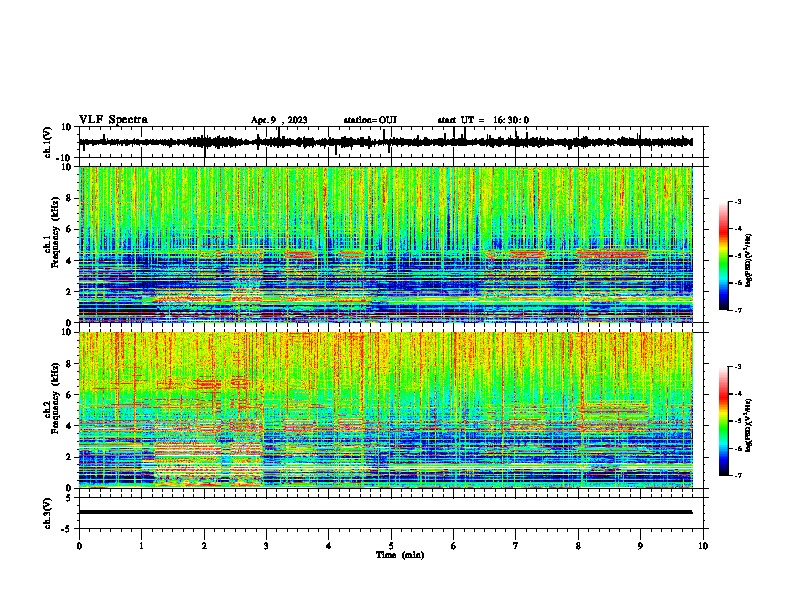Click the "-3" tick on ch.1 color bar
This screenshot has height=612, width=792.
(x=738, y=201)
